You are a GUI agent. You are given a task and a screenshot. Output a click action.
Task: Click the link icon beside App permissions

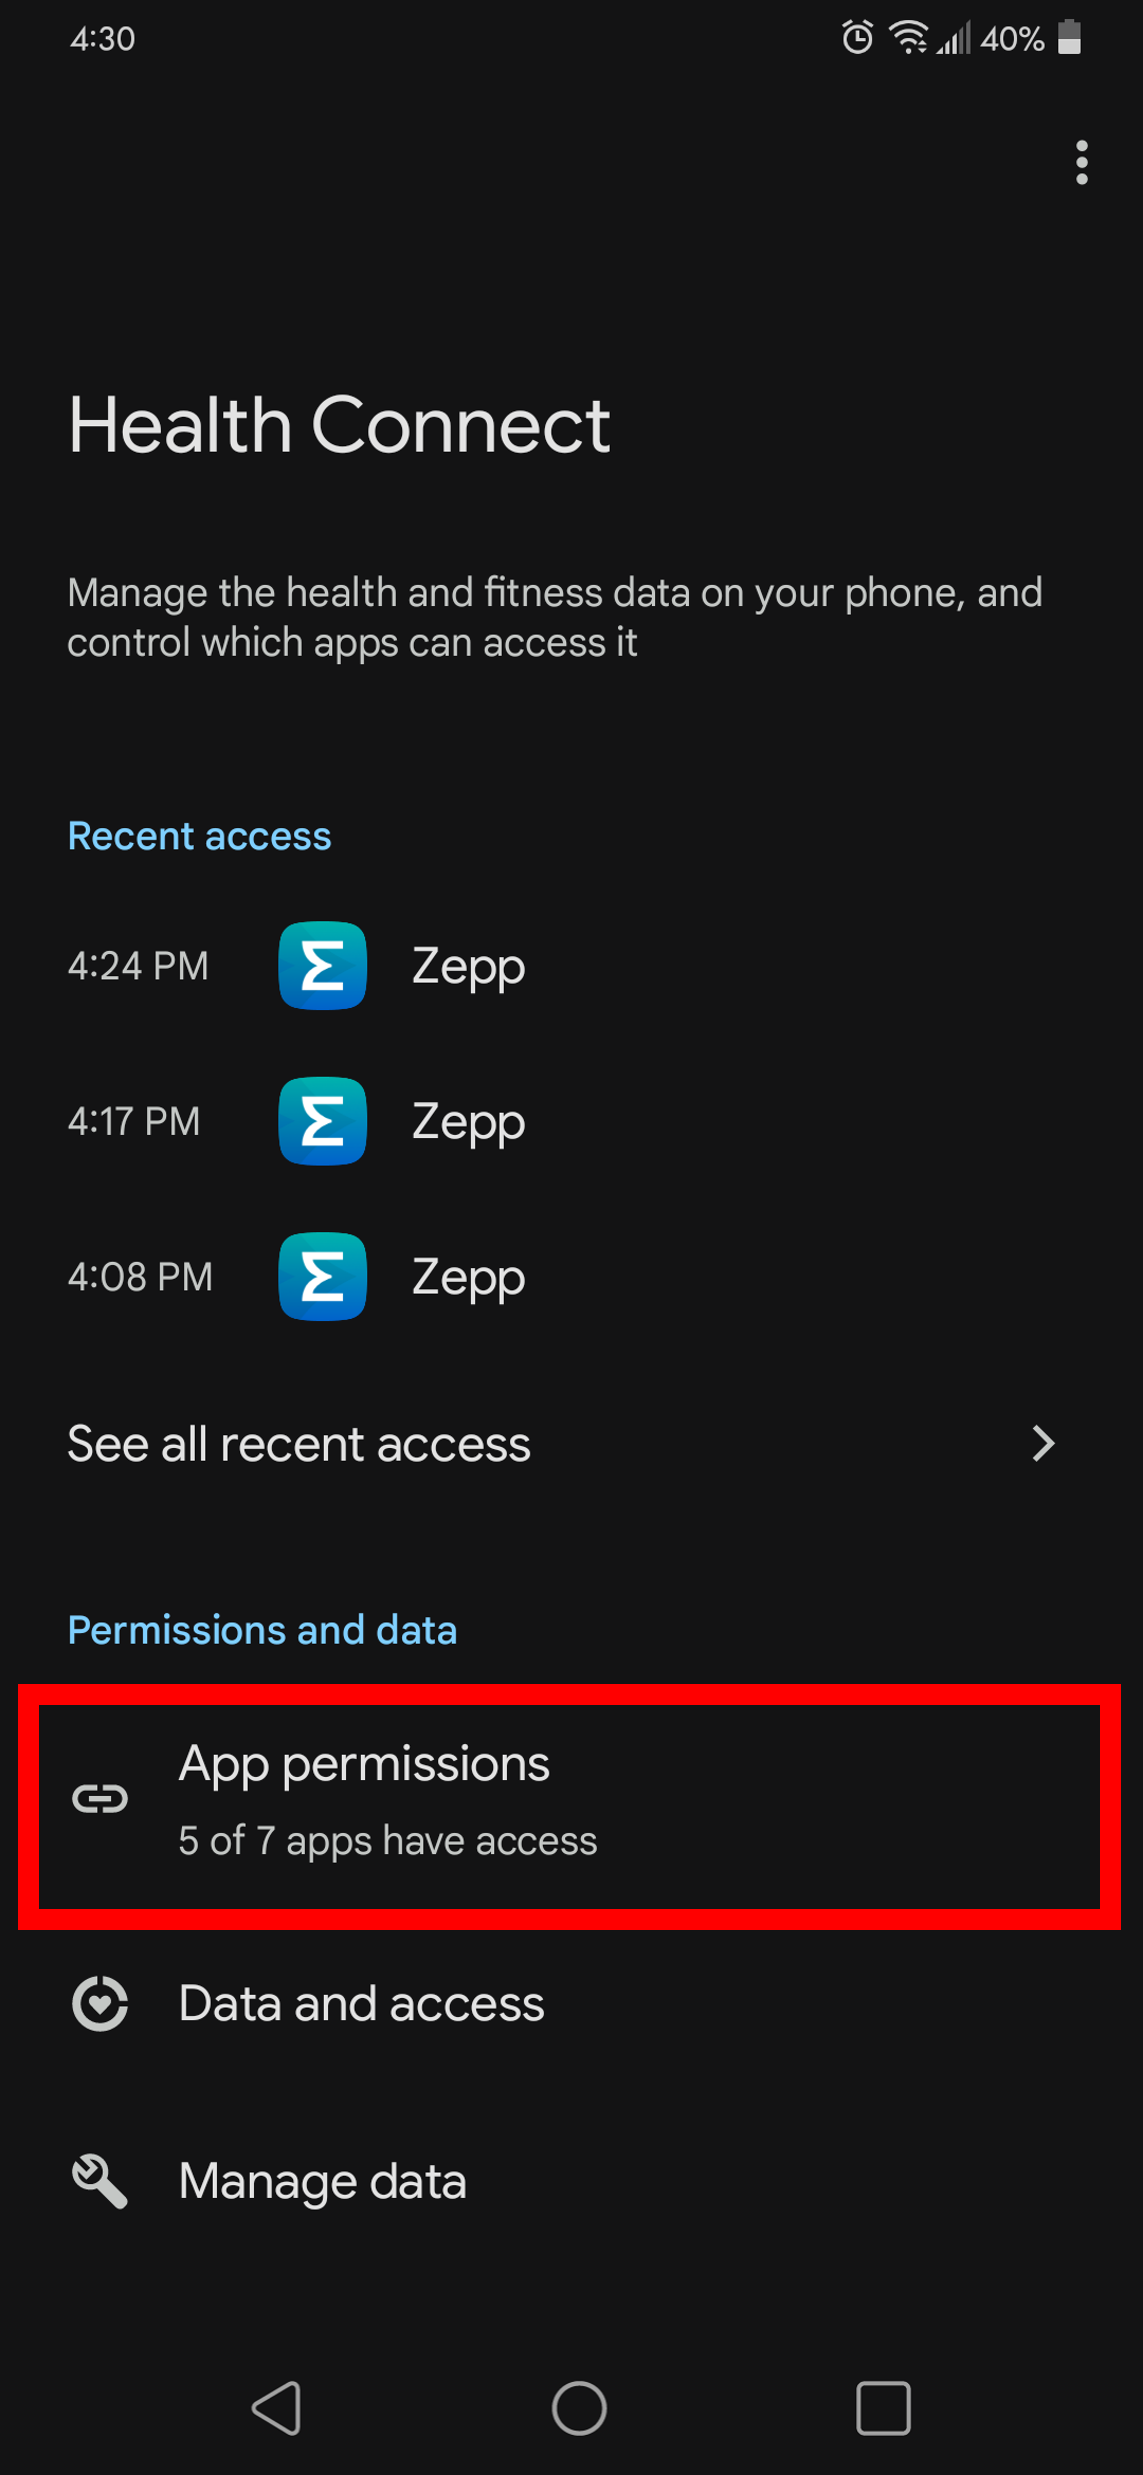(x=101, y=1797)
